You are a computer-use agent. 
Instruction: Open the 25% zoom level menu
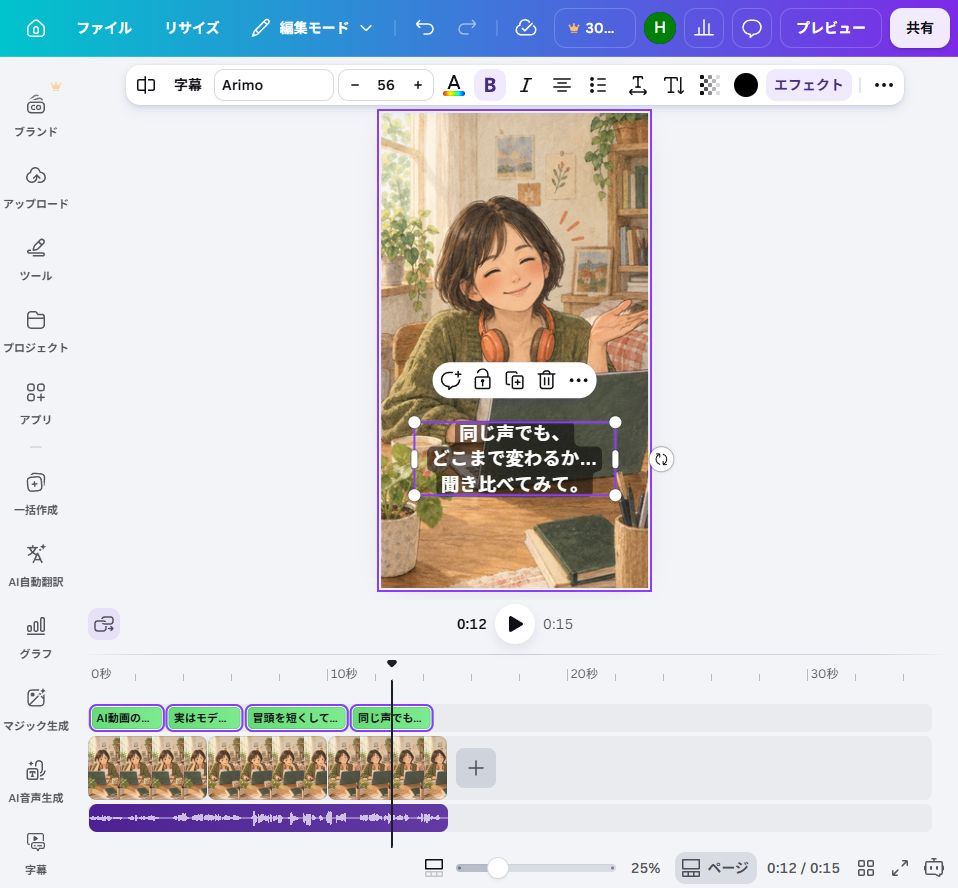(645, 868)
